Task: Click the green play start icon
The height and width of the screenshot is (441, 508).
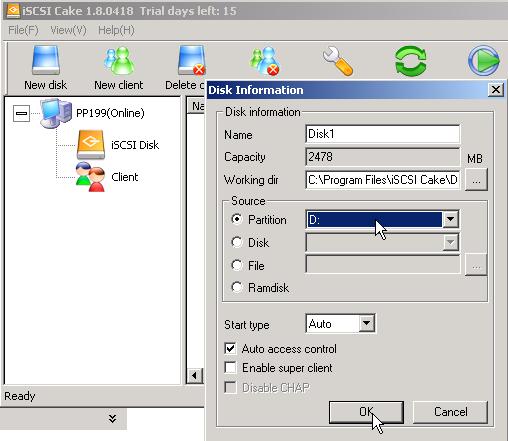Action: pos(484,61)
